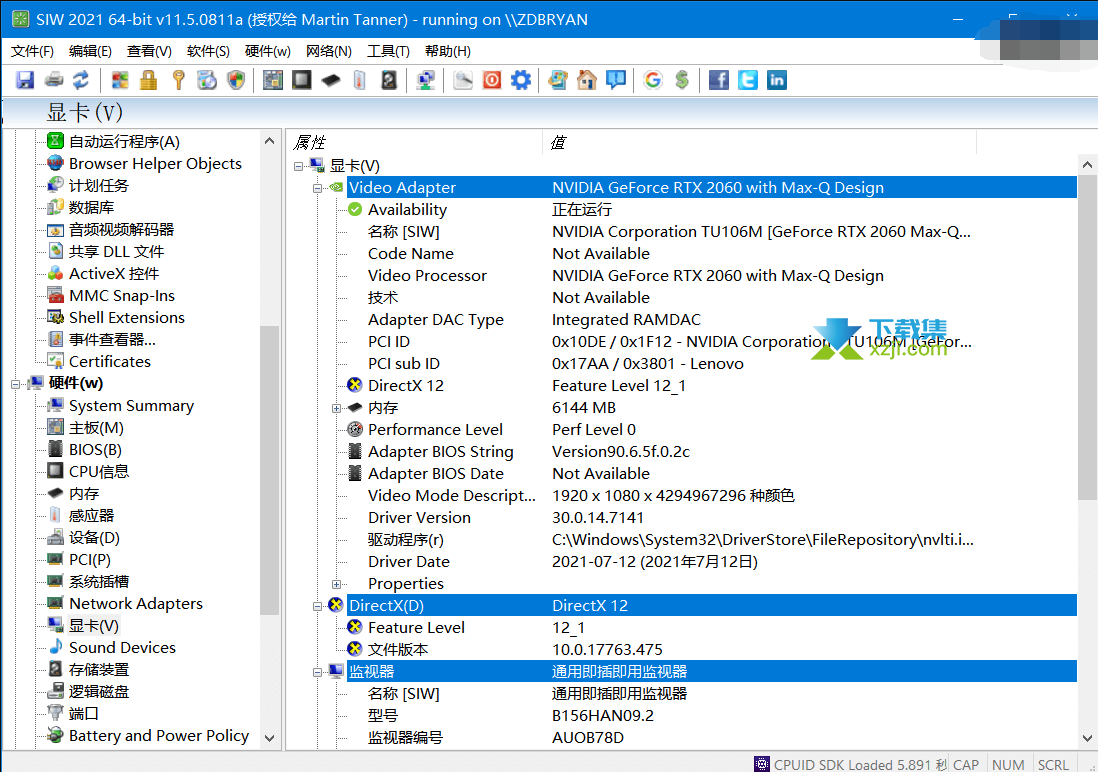The height and width of the screenshot is (772, 1098).
Task: Click the security shield toolbar icon
Action: pyautogui.click(x=237, y=80)
